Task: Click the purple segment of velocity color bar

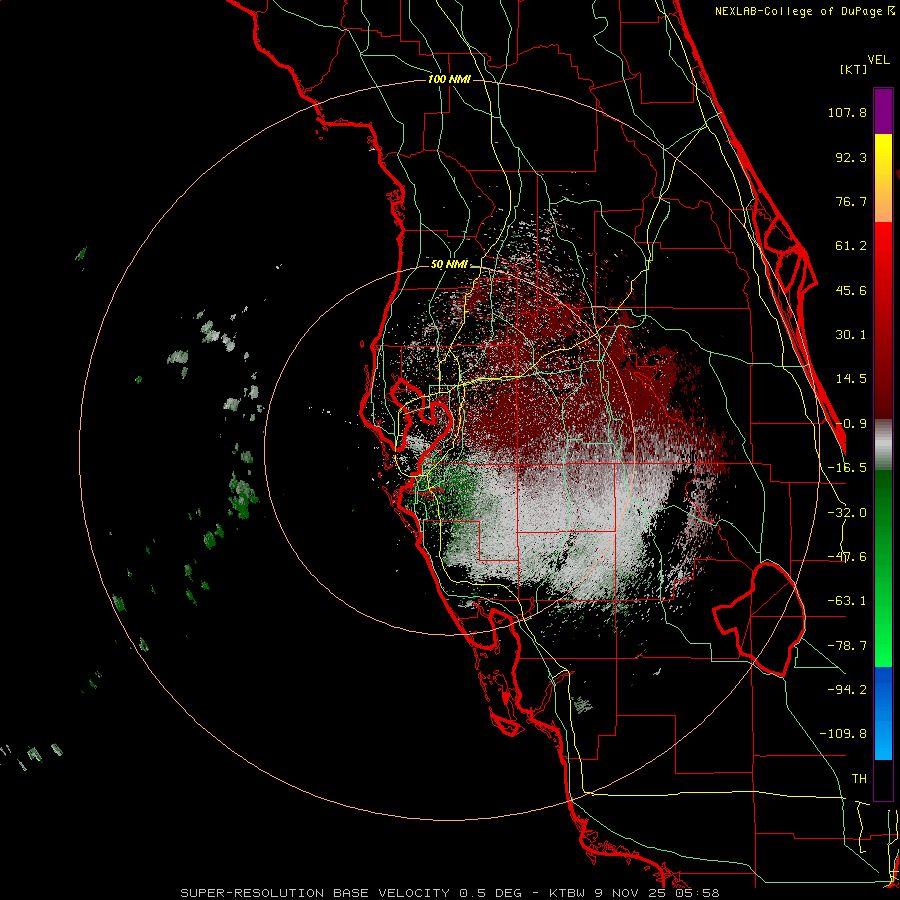Action: click(883, 111)
